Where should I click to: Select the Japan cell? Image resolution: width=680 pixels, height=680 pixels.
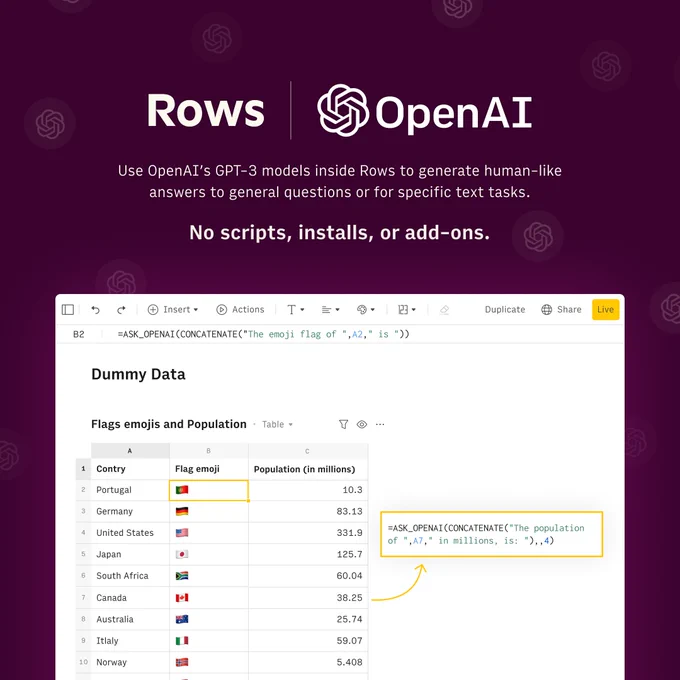pos(130,554)
